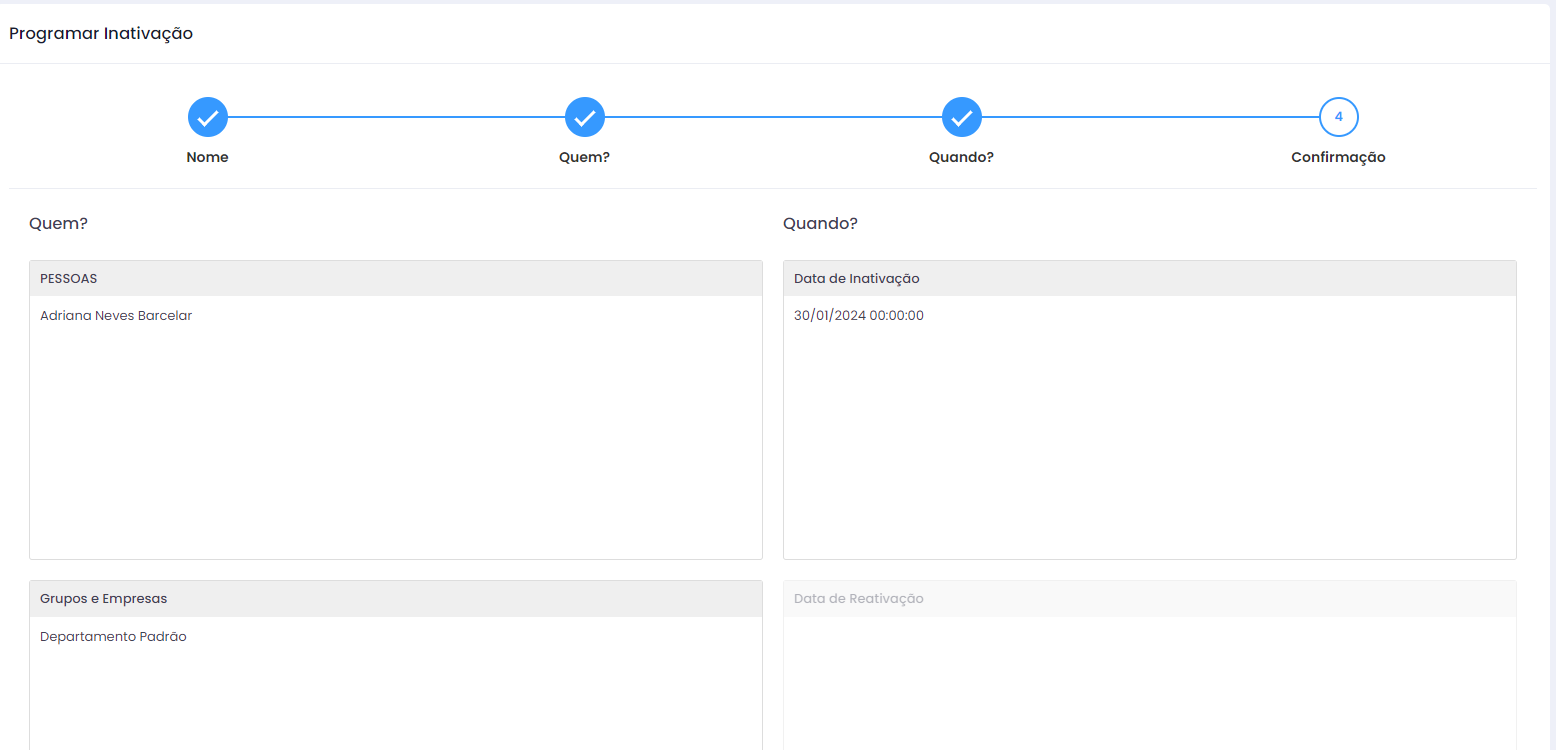Go to the Nome step label
1556x750 pixels.
208,157
